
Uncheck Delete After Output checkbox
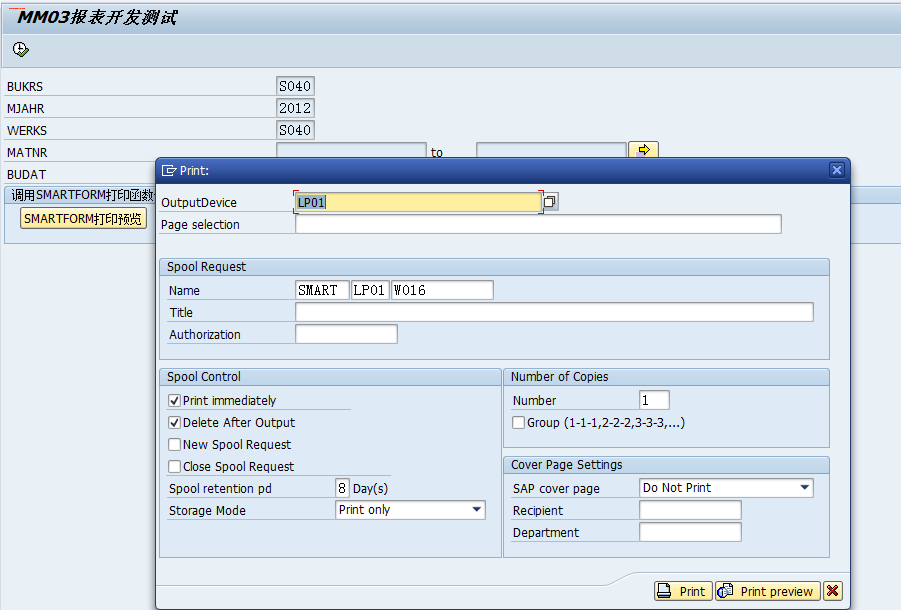(x=175, y=423)
